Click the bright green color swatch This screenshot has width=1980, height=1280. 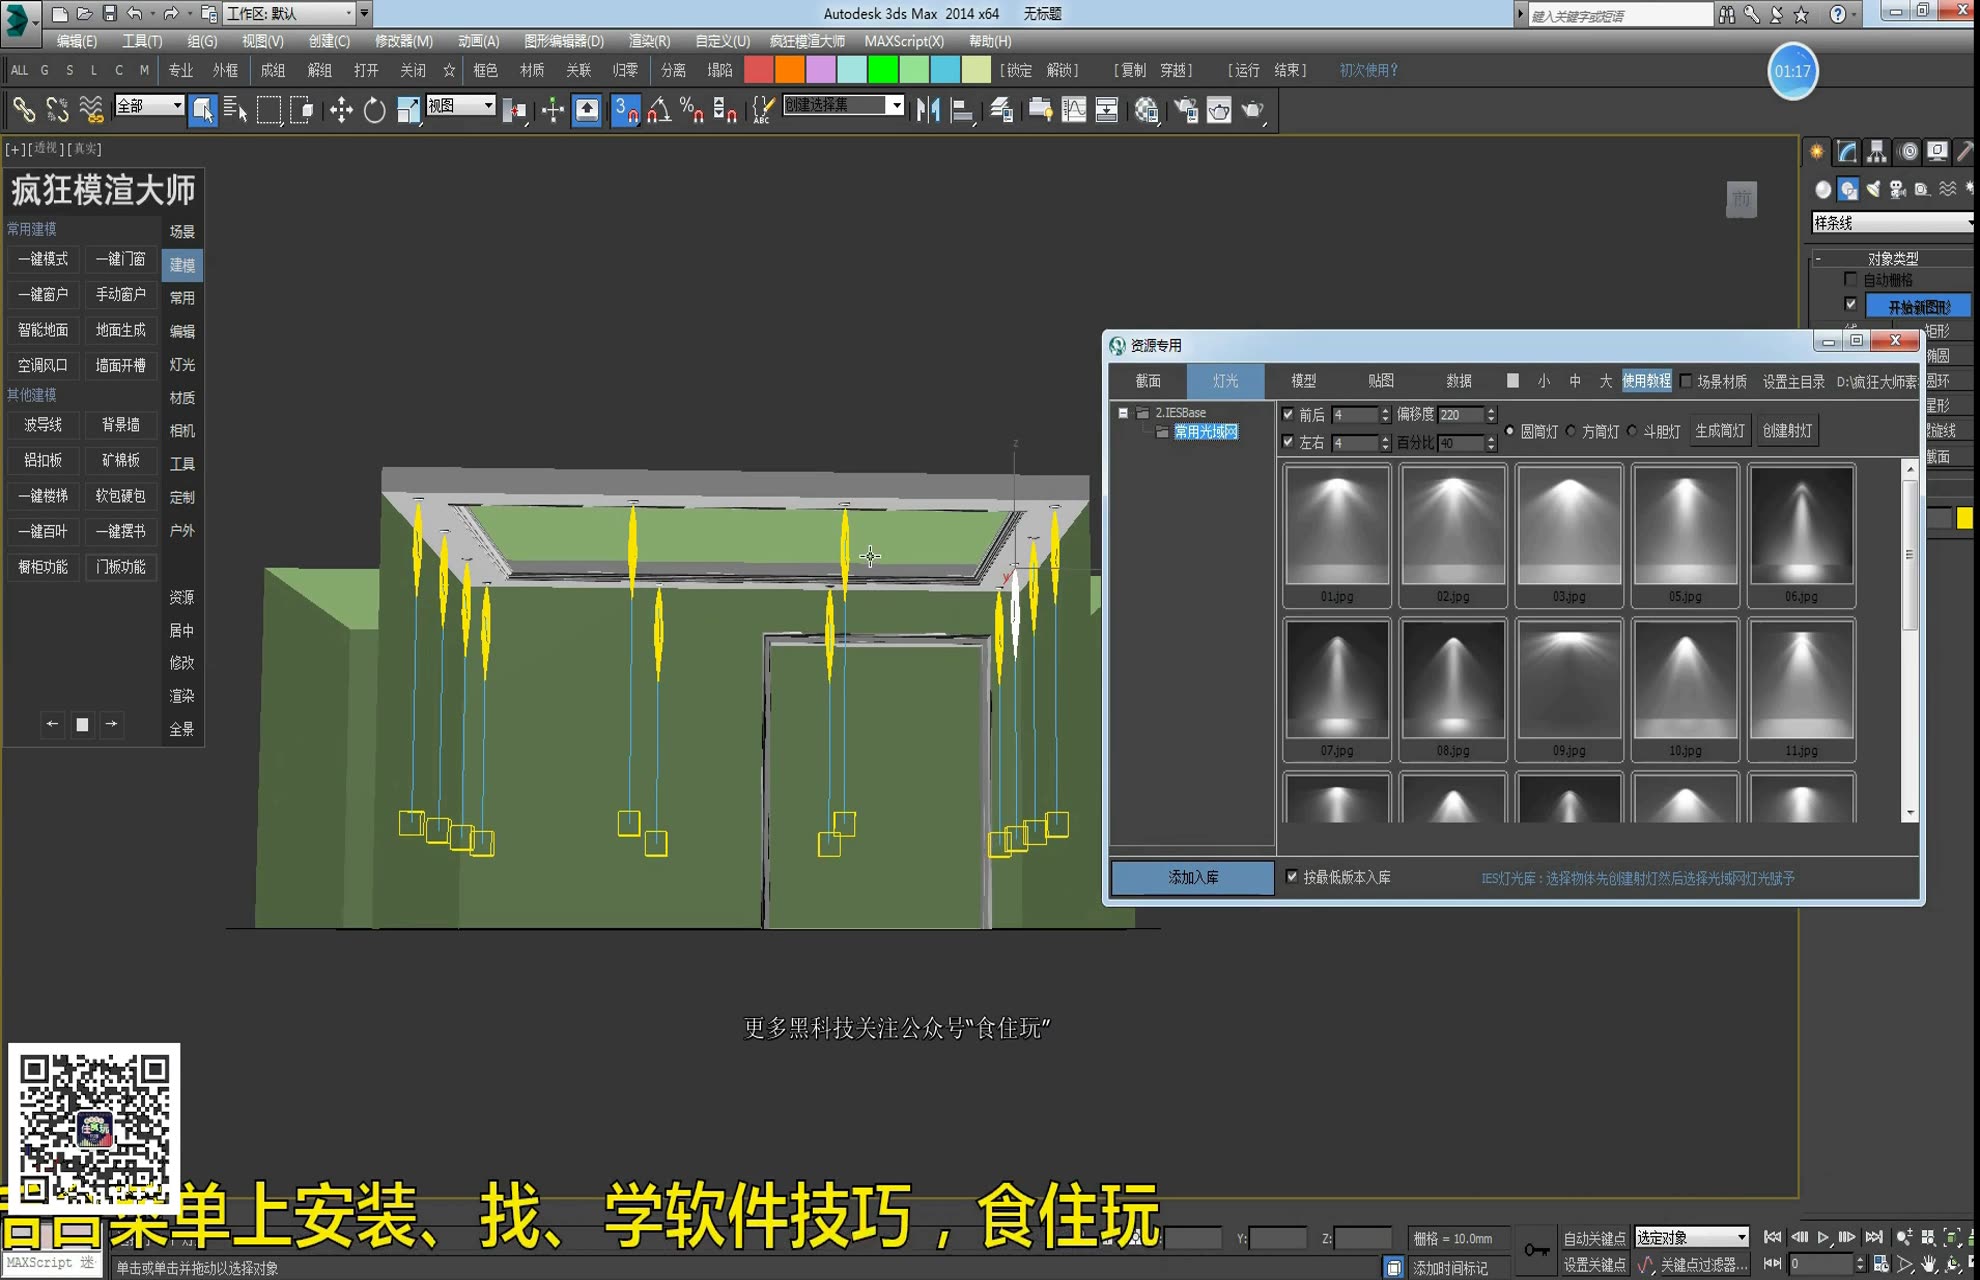click(882, 70)
